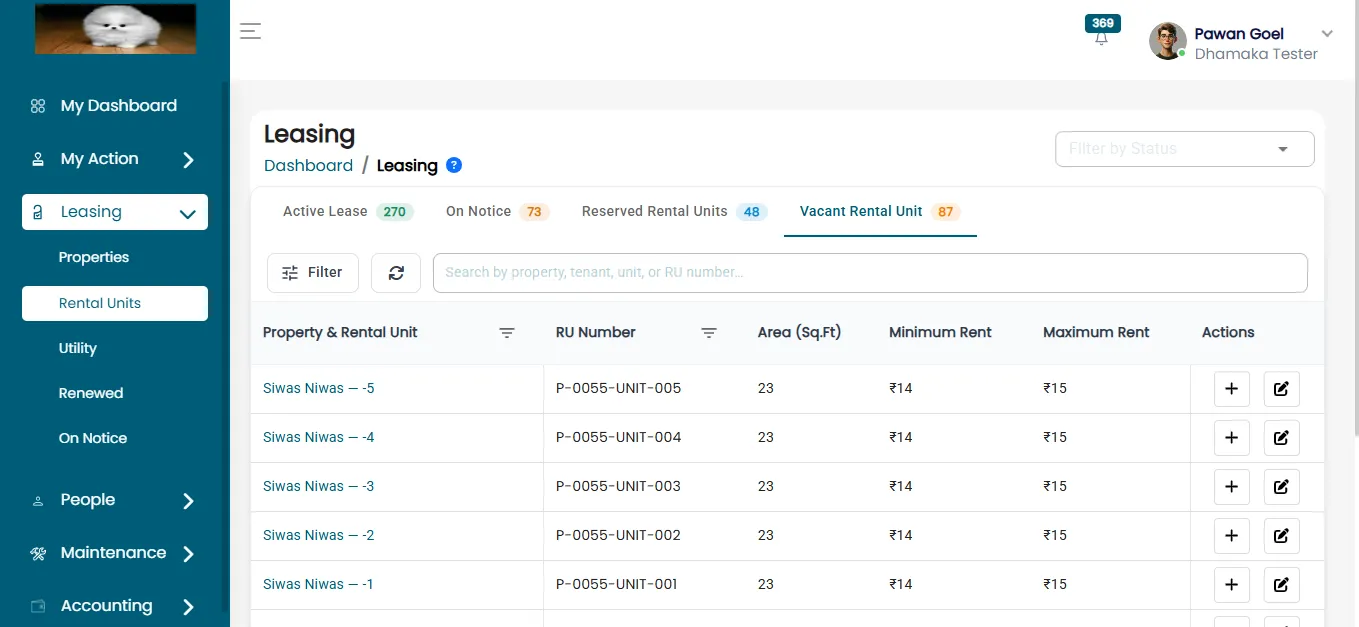Open the Filter by Status dropdown
Screen dimensions: 1359x627
[1185, 149]
